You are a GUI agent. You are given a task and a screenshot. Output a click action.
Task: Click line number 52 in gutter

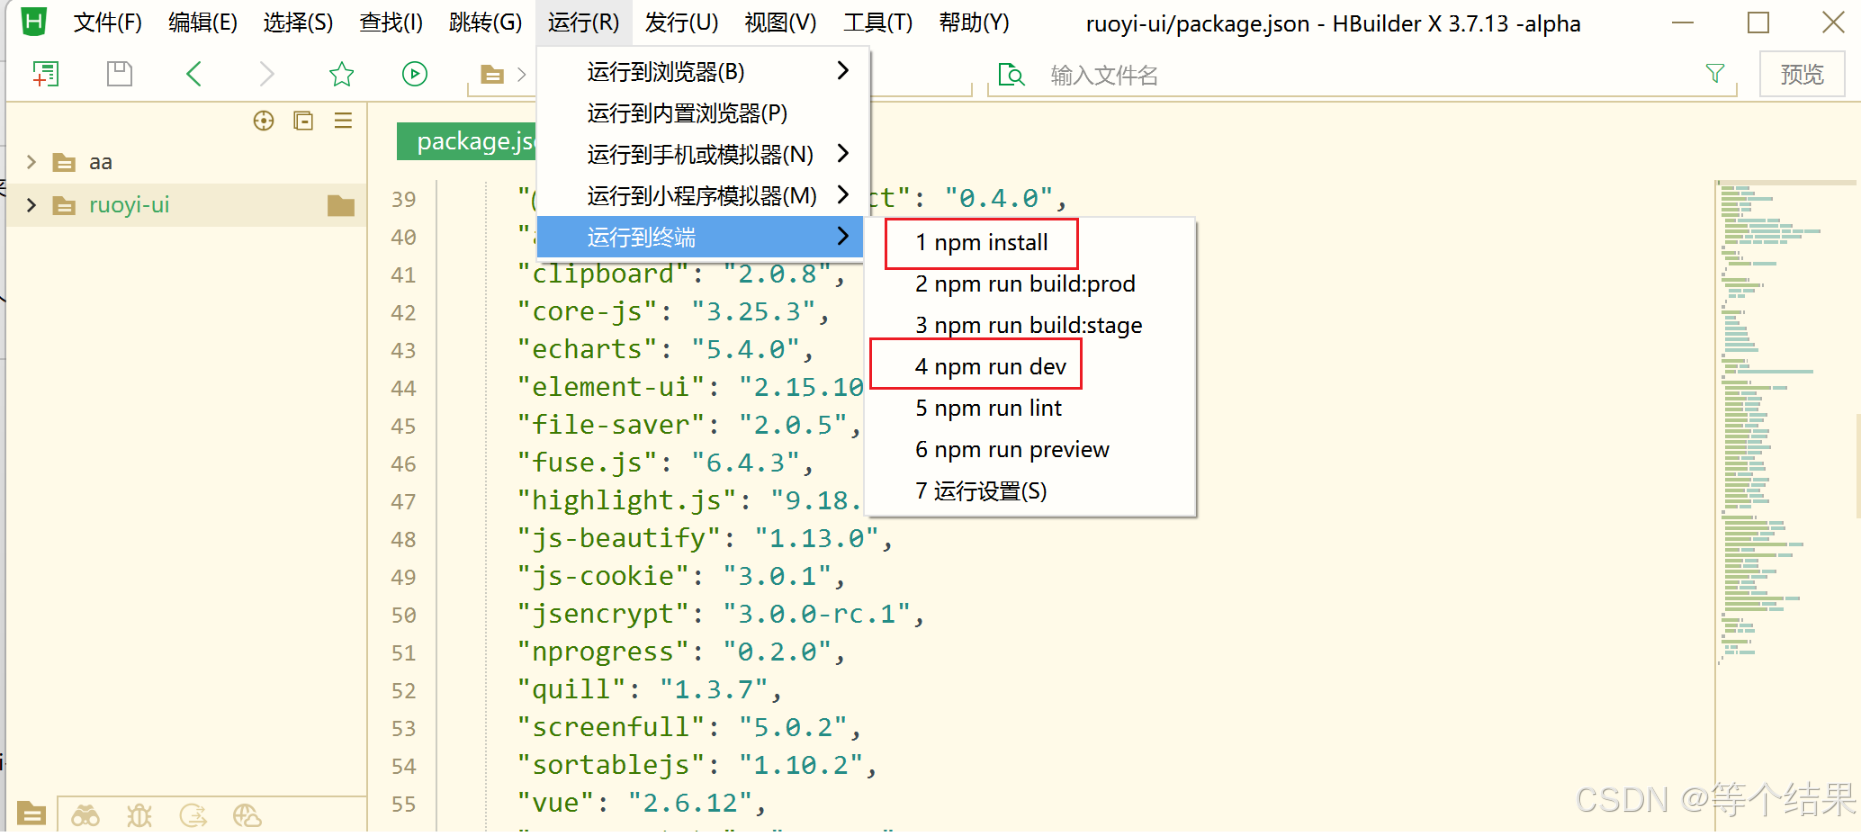tap(404, 691)
